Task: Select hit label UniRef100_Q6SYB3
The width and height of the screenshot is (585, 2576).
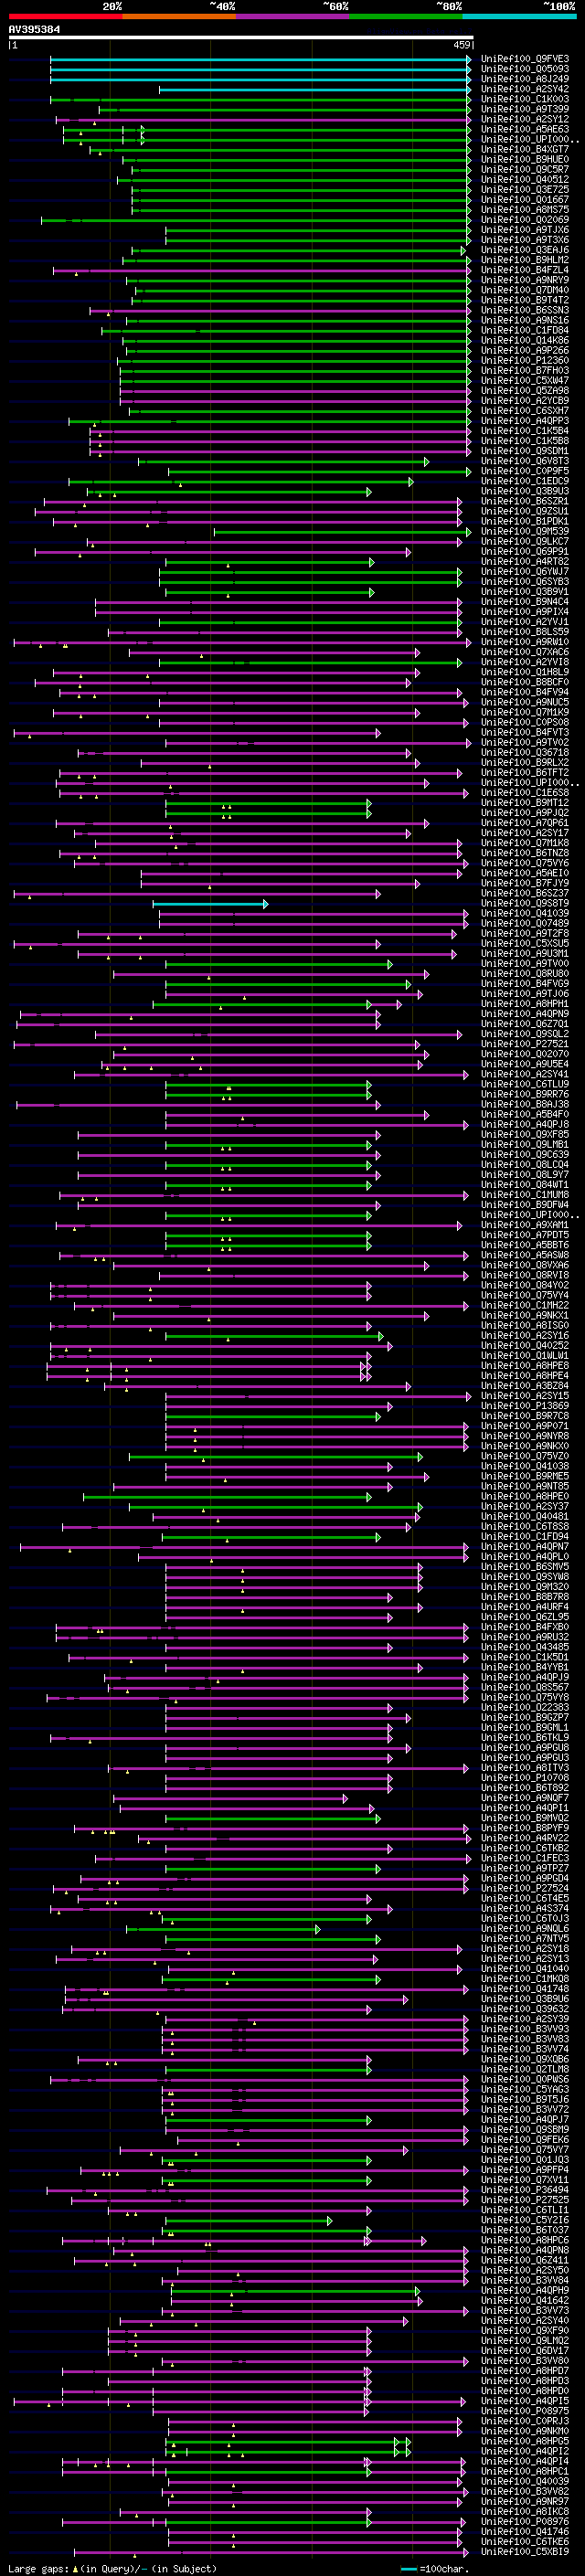Action: (525, 582)
